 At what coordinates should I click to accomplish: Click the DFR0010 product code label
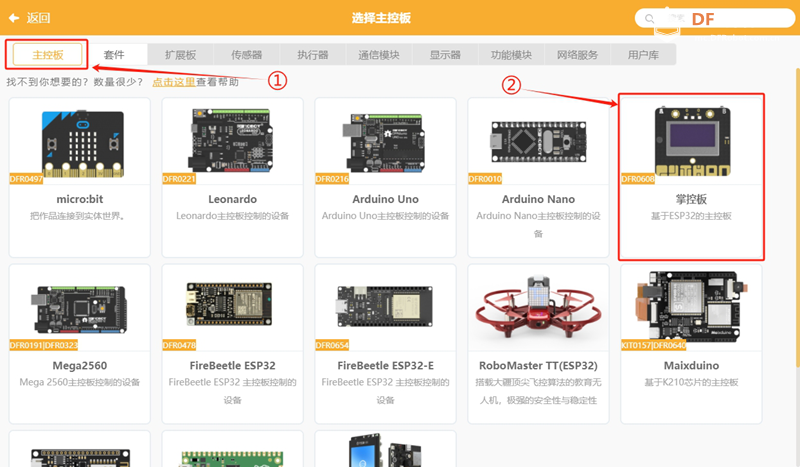point(485,179)
